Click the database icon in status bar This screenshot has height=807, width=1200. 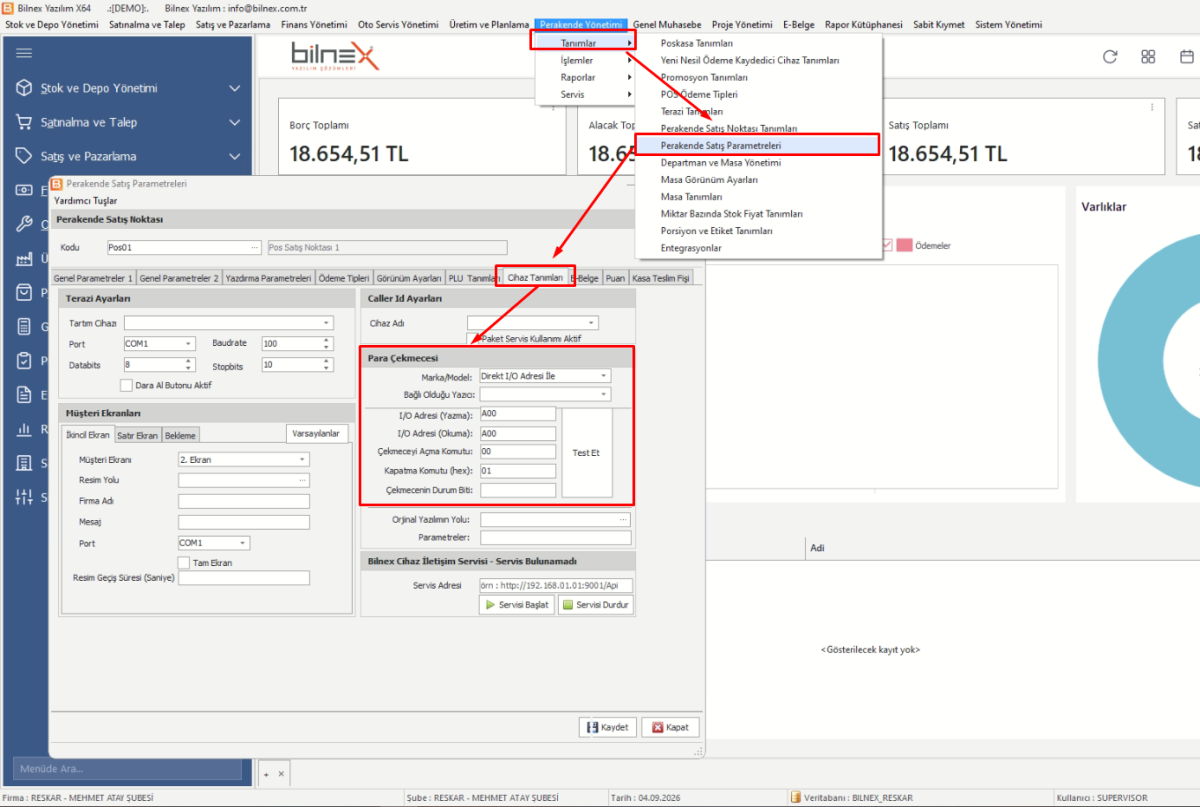[x=795, y=798]
